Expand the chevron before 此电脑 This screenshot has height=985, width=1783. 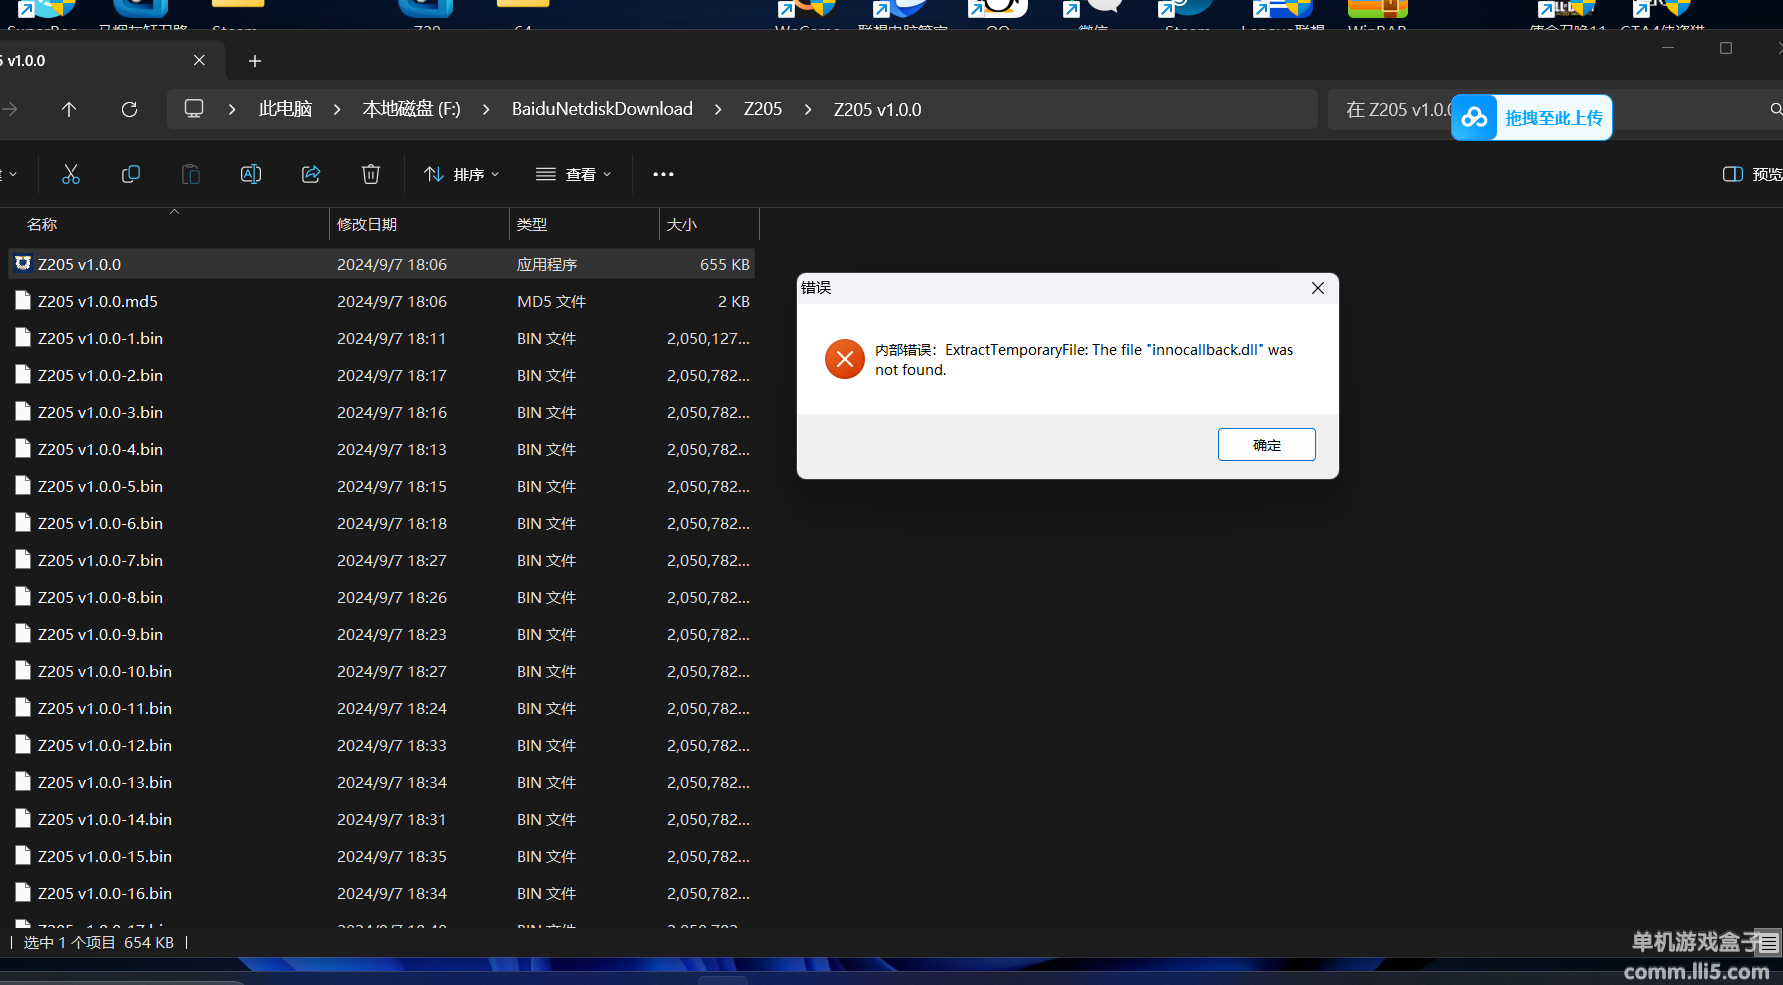point(232,109)
